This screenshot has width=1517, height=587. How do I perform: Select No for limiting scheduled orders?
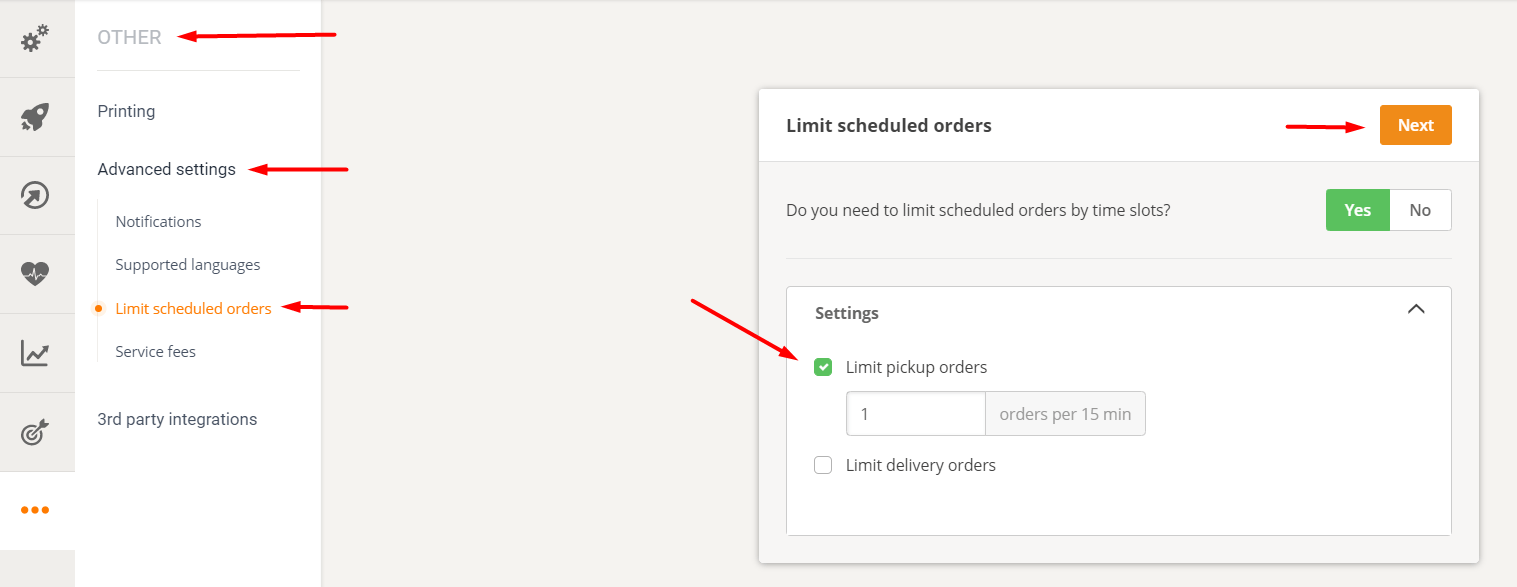click(1420, 210)
